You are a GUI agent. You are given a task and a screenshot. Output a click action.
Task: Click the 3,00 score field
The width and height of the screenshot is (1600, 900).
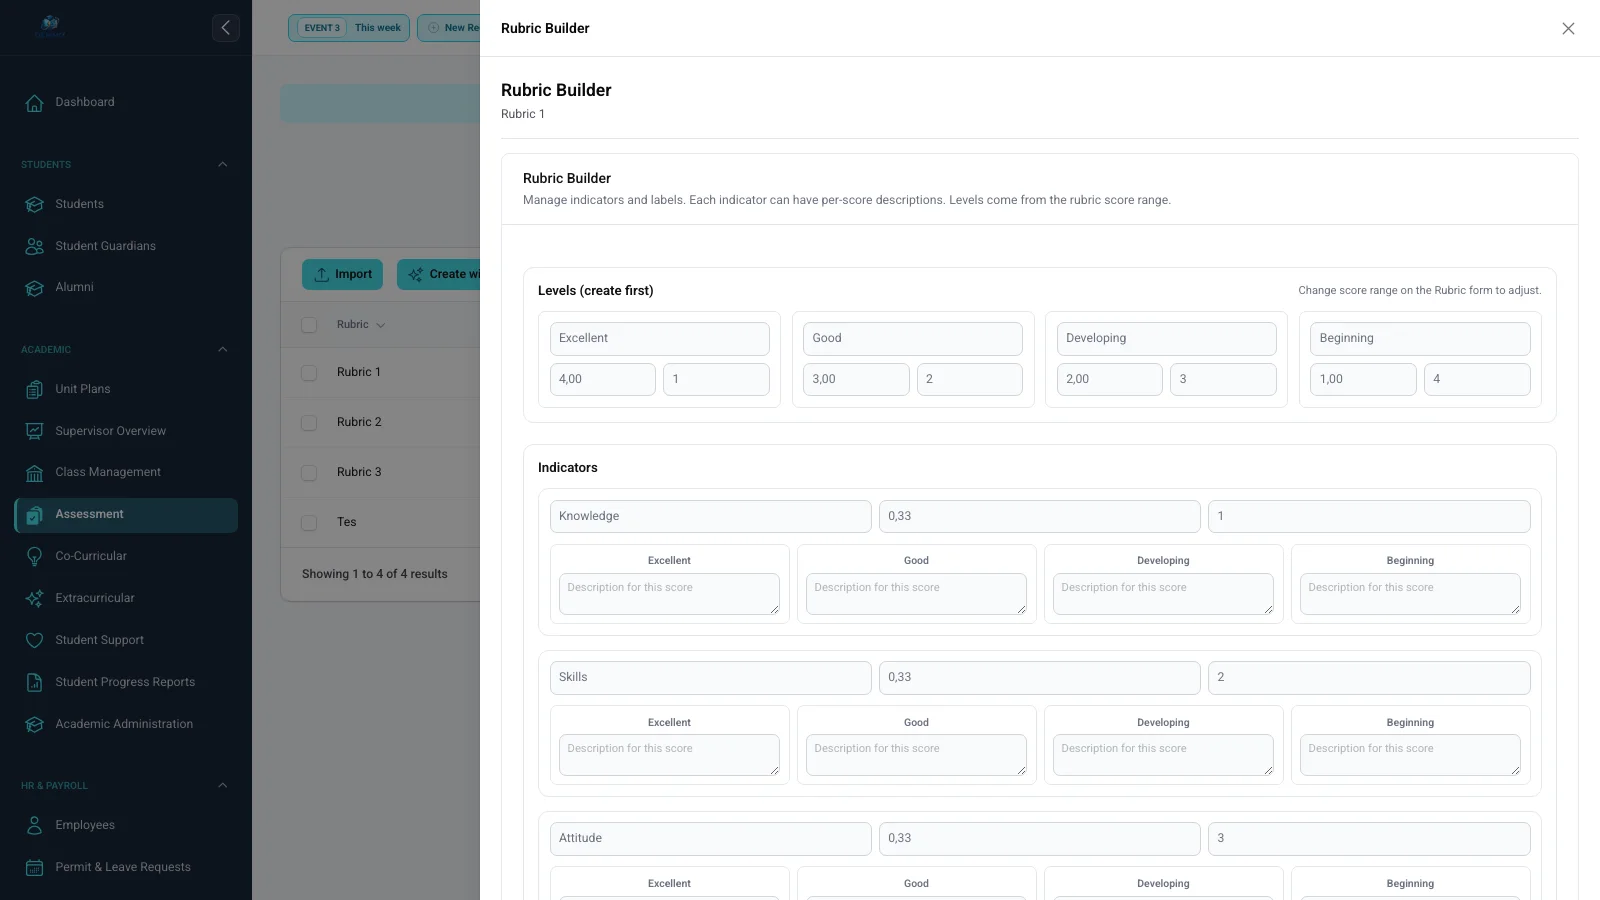click(856, 379)
